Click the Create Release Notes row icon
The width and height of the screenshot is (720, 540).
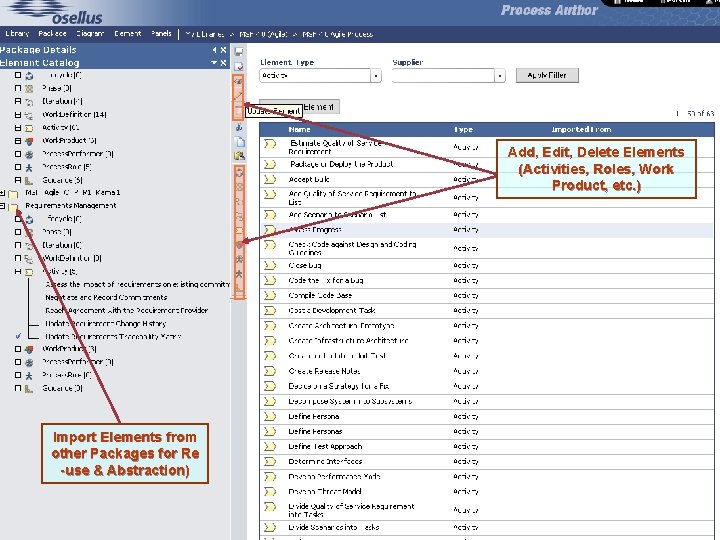[x=270, y=371]
